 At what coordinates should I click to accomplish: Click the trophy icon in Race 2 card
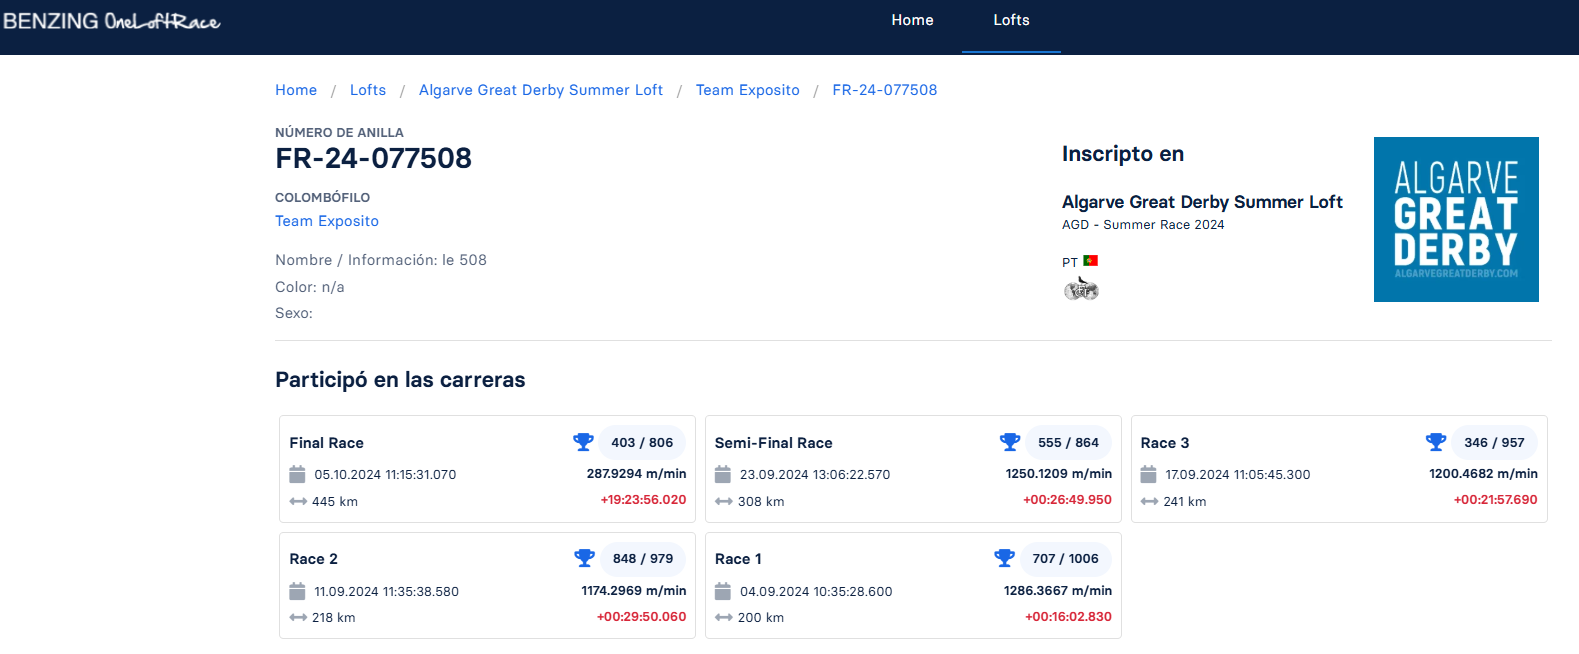click(x=584, y=558)
